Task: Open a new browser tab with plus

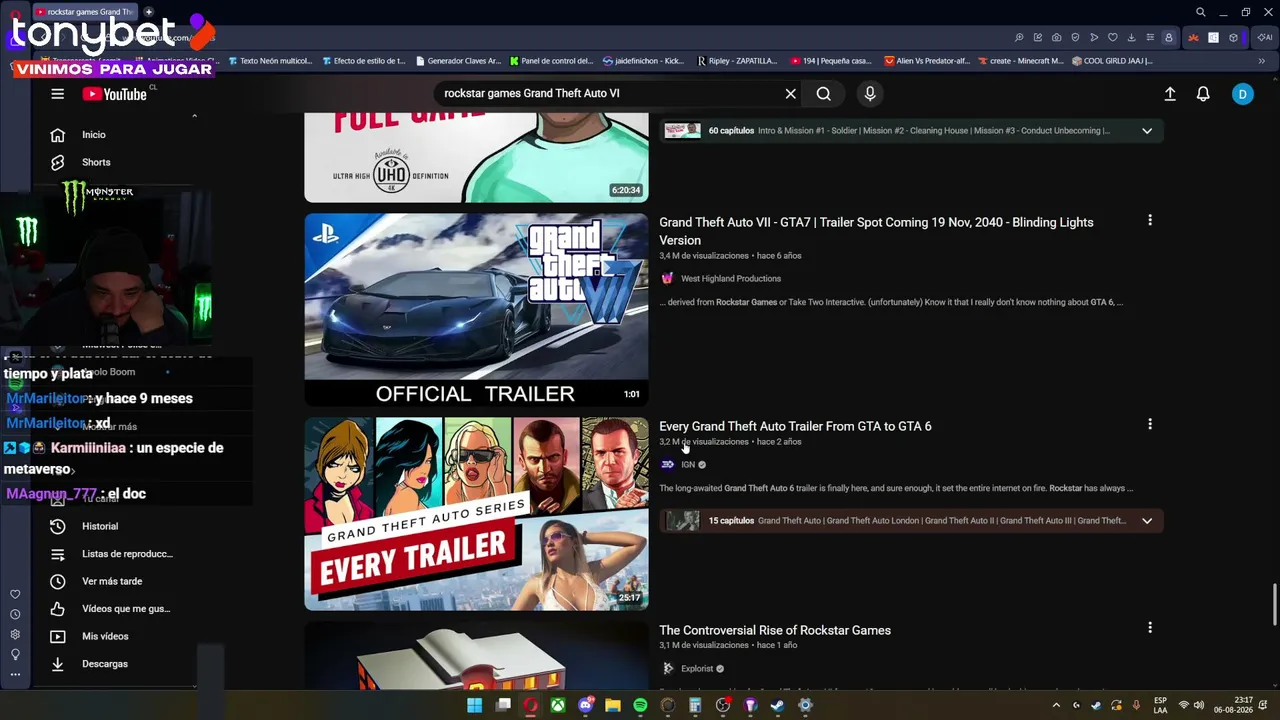Action: coord(148,12)
